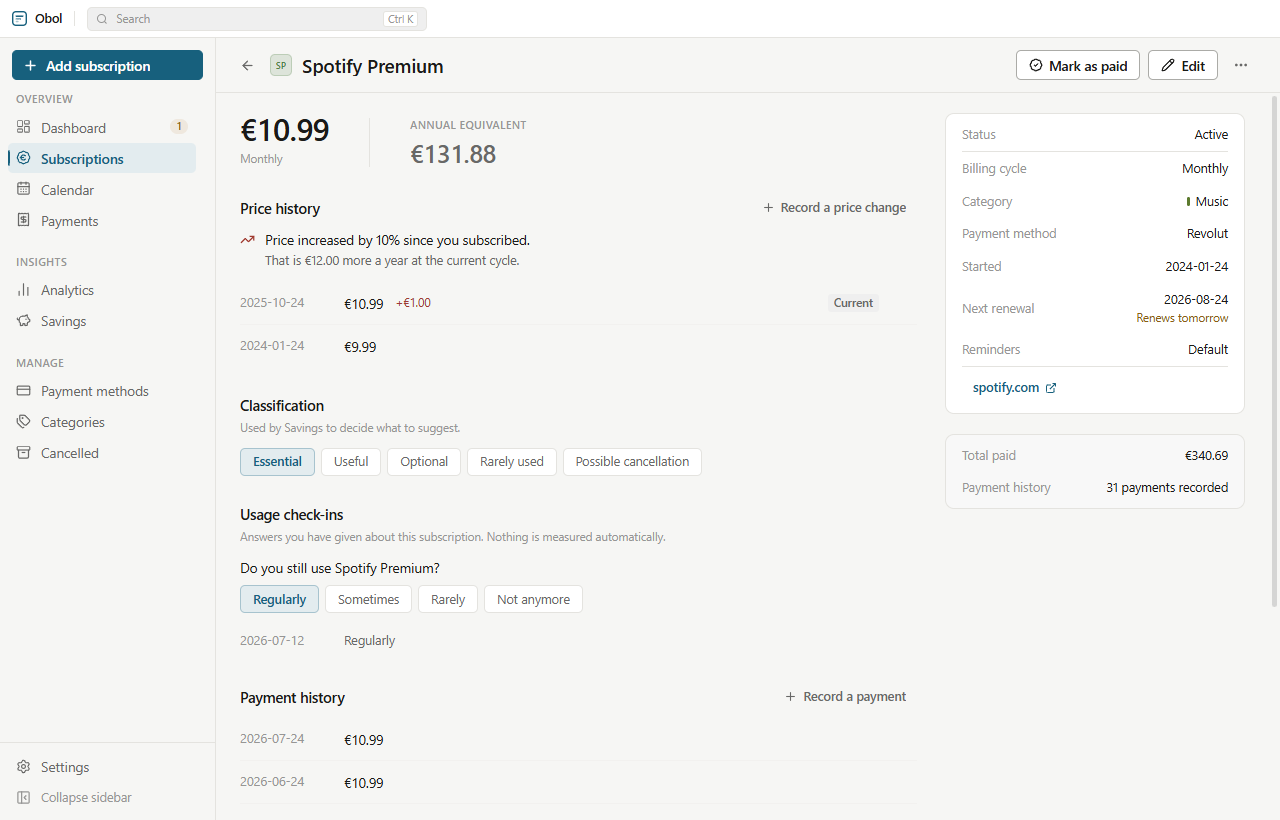Click the external link icon beside spotify.com
Screen dimensions: 1280x820
(1050, 388)
